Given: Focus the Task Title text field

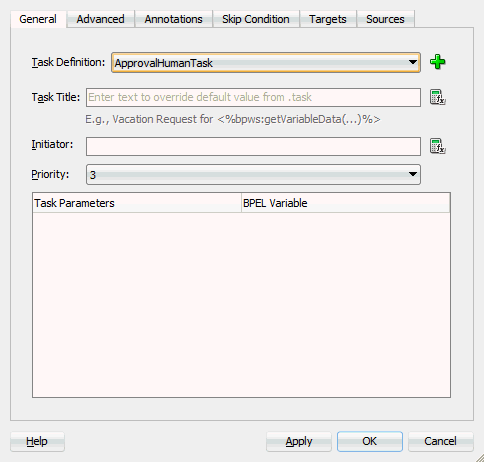Looking at the screenshot, I should (x=253, y=97).
